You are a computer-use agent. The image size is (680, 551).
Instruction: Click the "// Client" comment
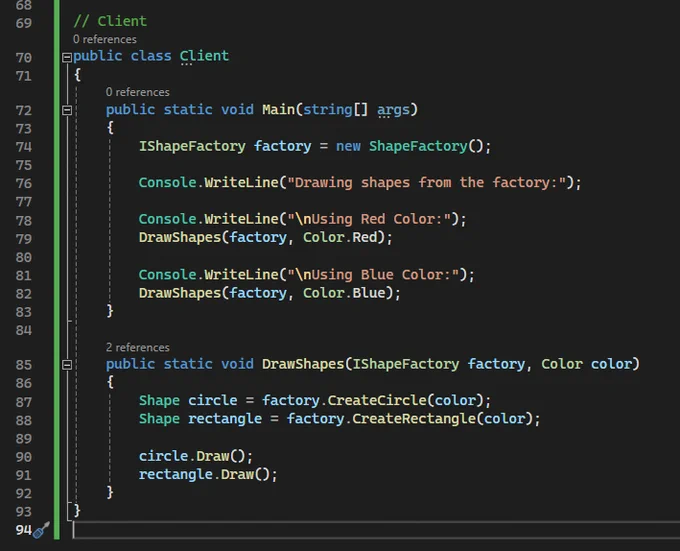110,21
